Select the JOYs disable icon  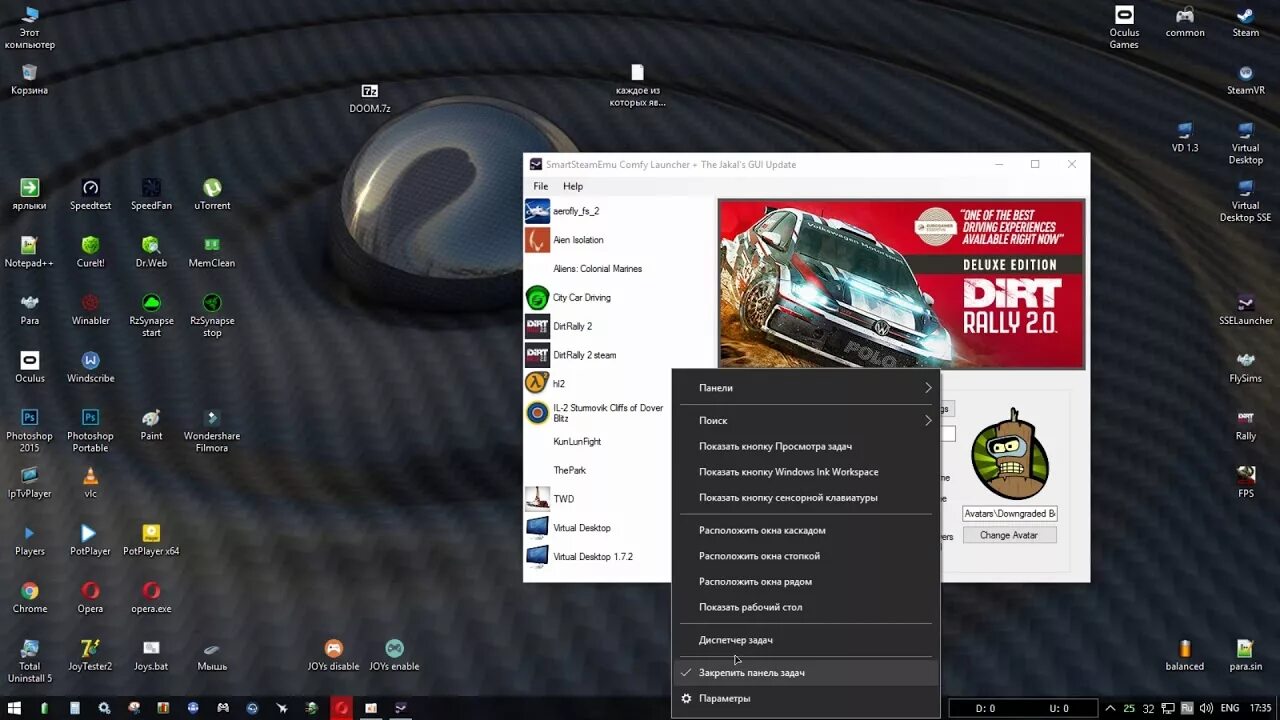pyautogui.click(x=334, y=655)
